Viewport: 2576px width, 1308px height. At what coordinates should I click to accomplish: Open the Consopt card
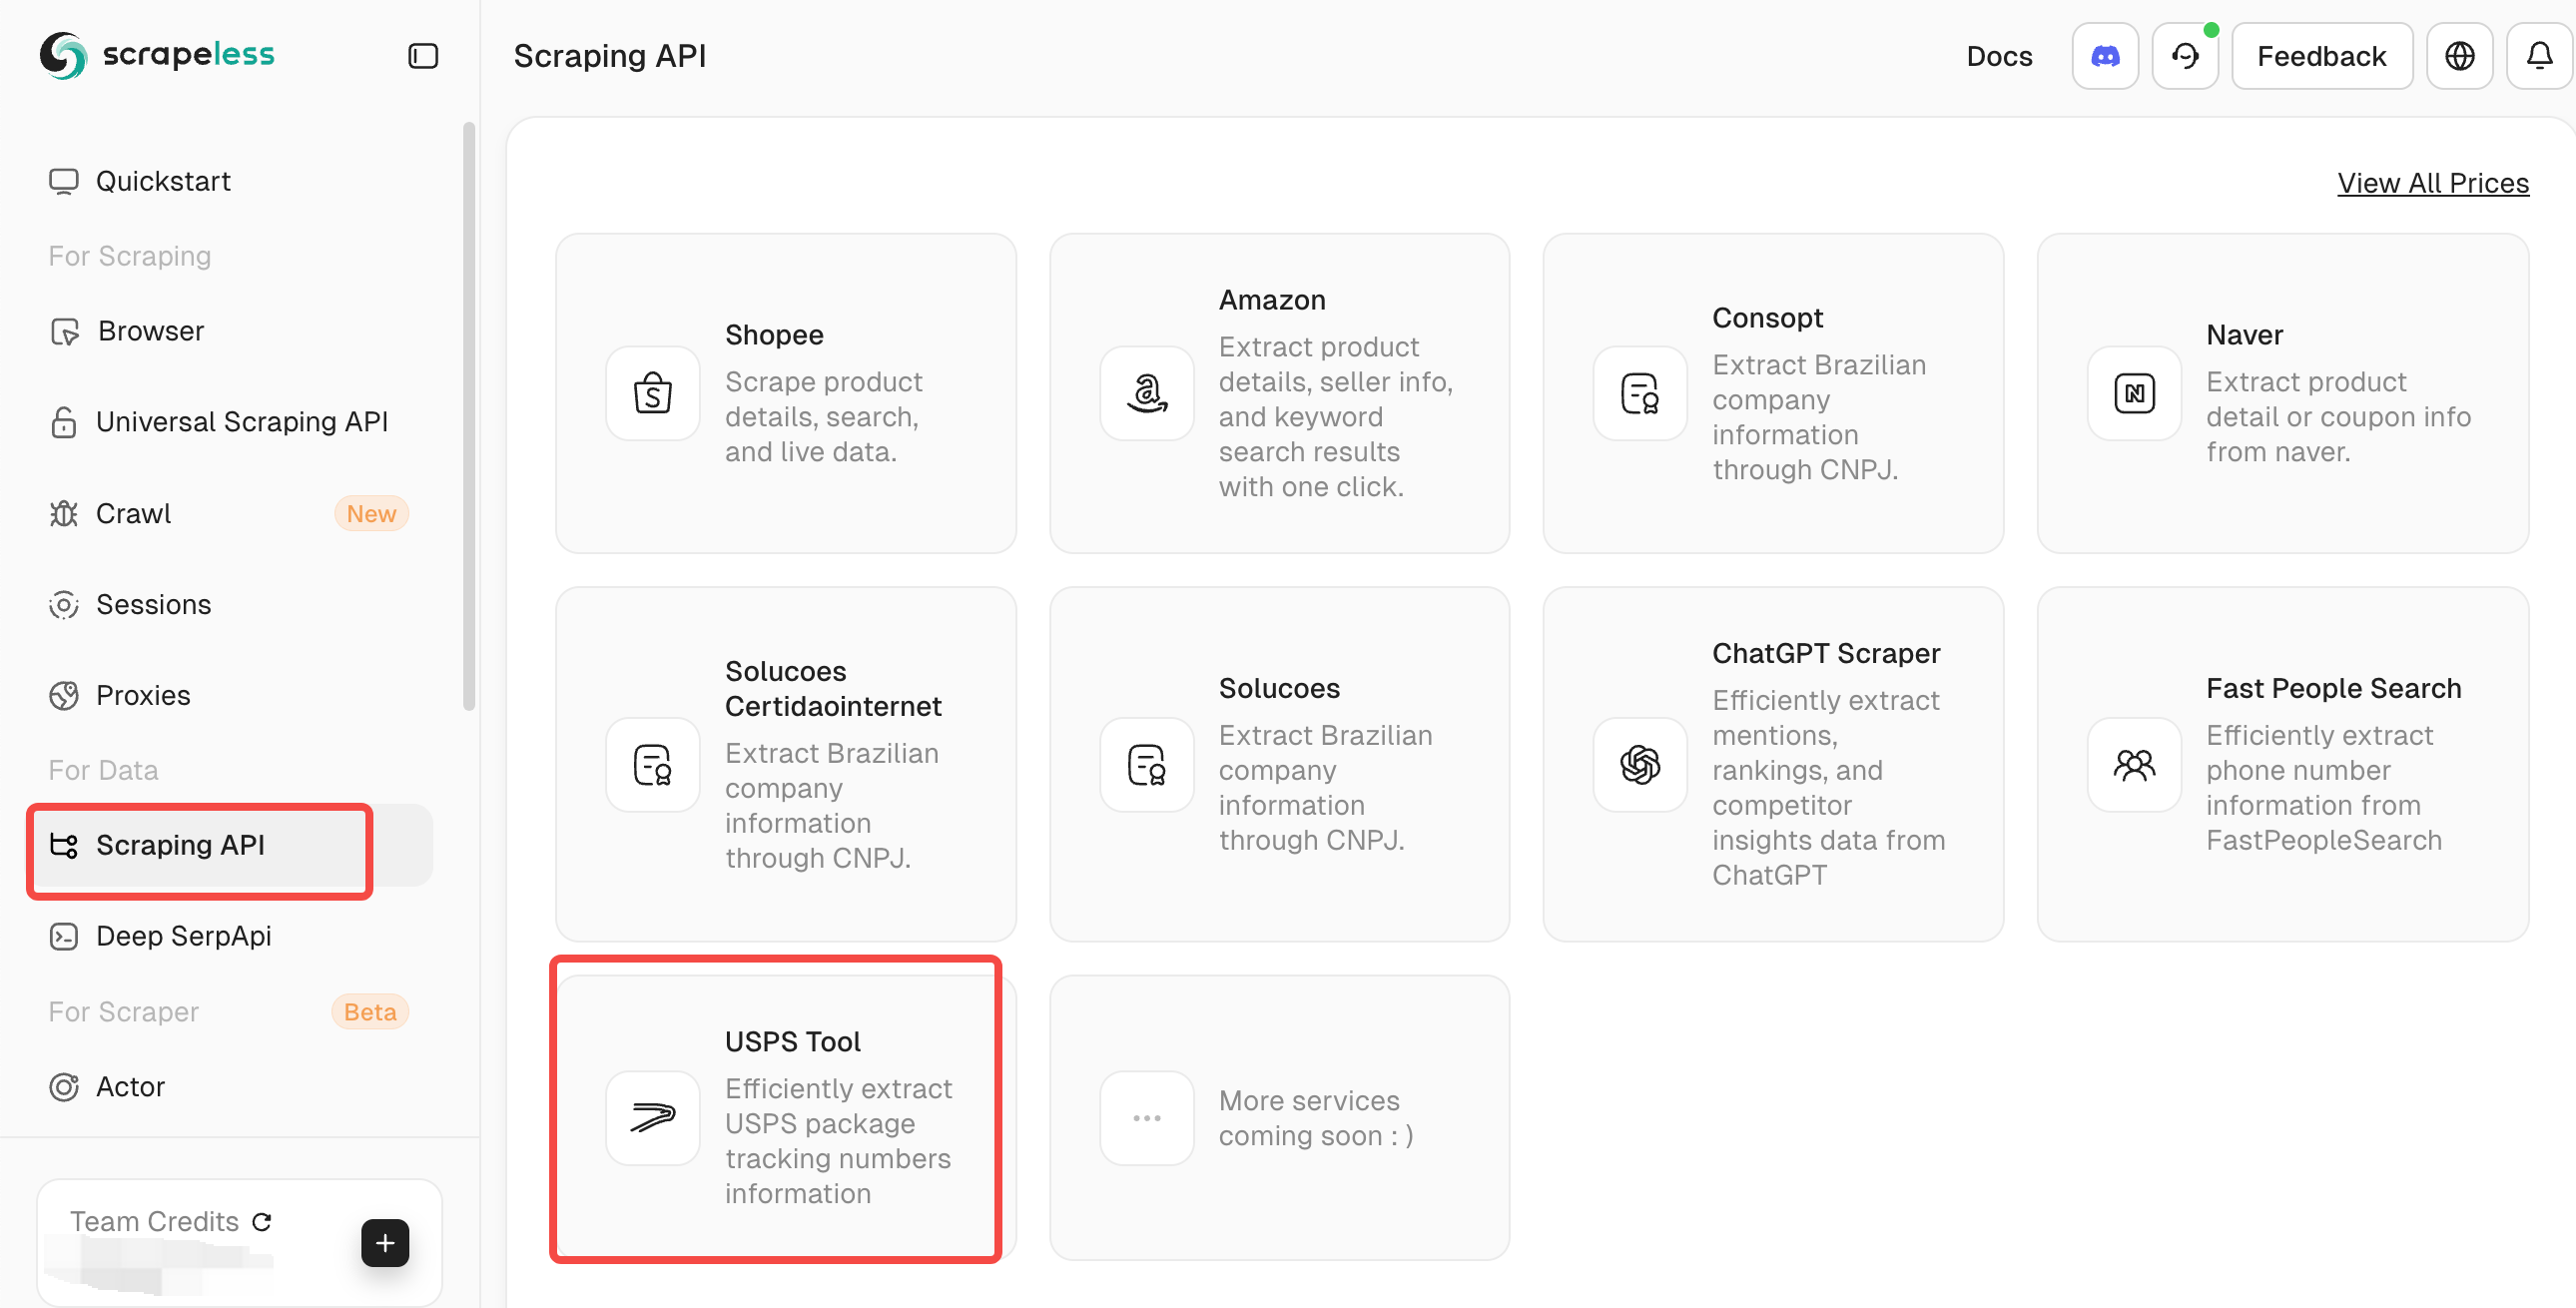click(x=1773, y=393)
